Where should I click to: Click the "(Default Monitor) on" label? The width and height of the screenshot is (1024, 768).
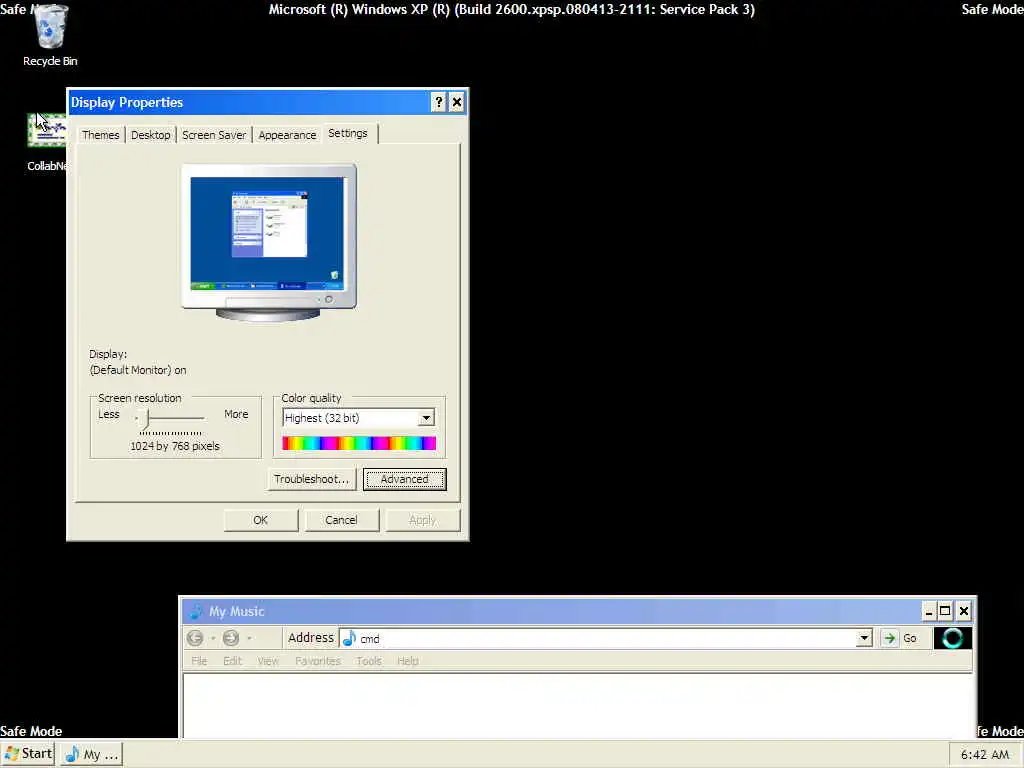click(138, 370)
